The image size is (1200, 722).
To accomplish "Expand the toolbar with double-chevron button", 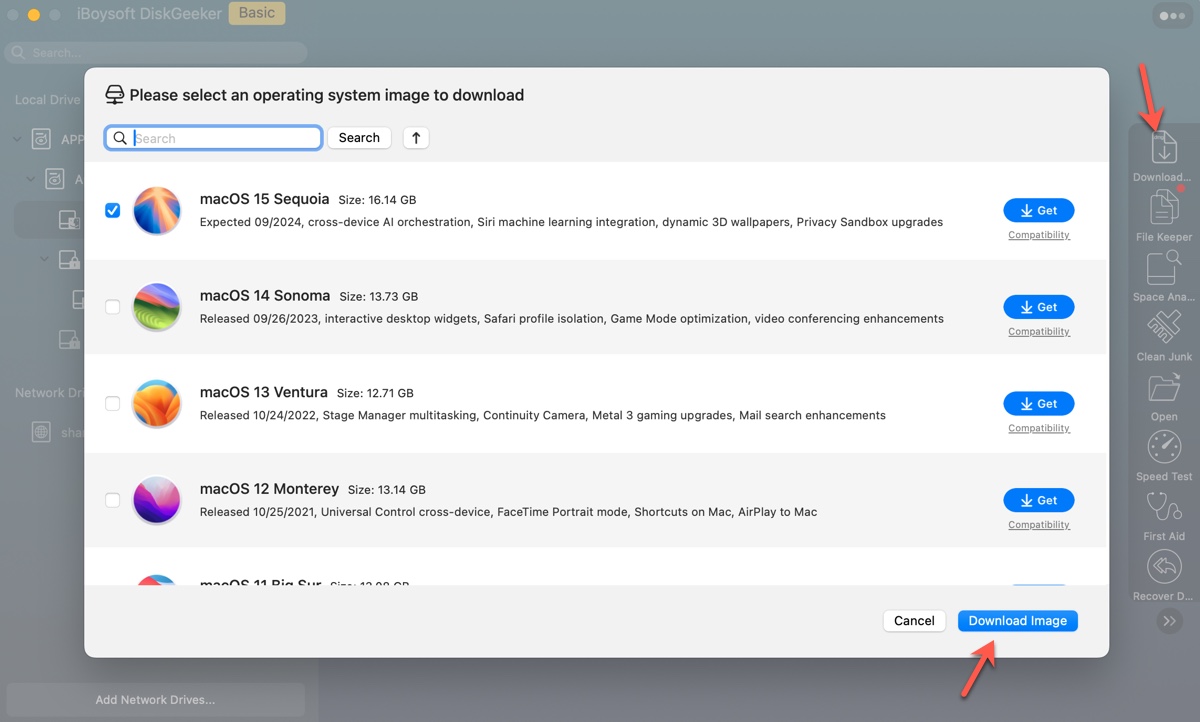I will (1169, 621).
